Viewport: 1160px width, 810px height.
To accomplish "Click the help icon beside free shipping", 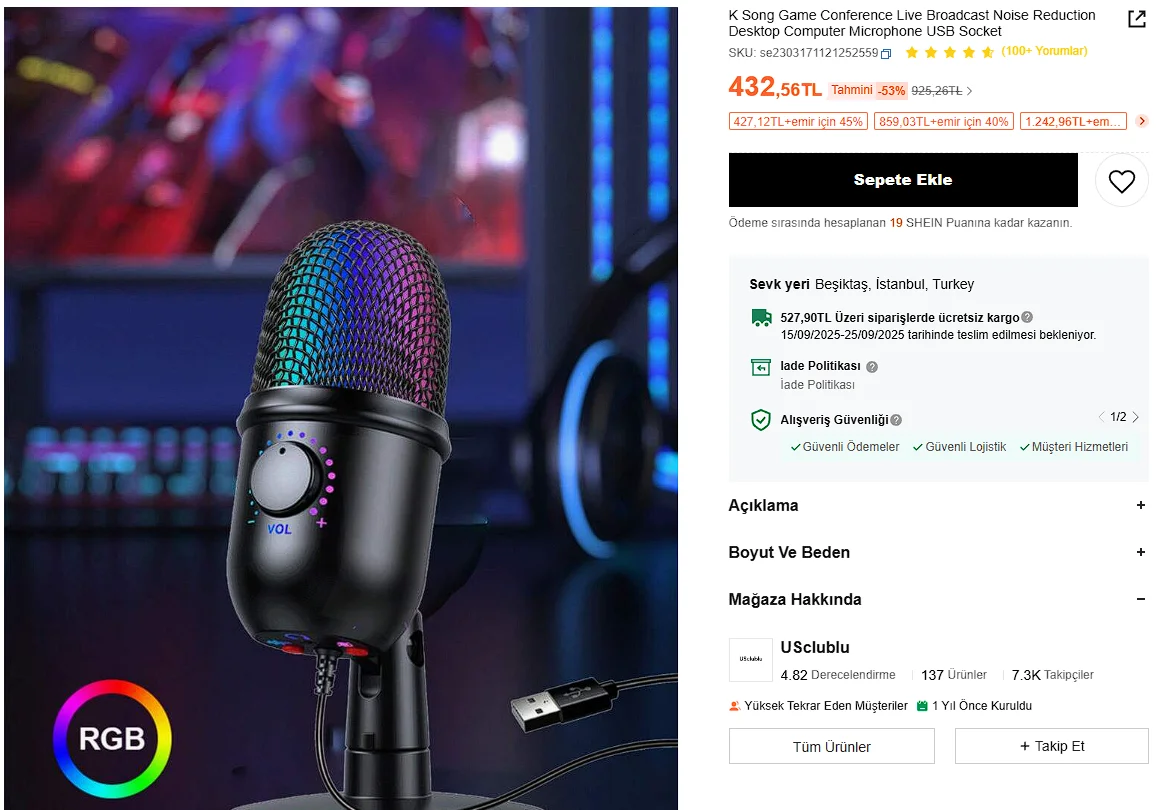I will [1027, 317].
